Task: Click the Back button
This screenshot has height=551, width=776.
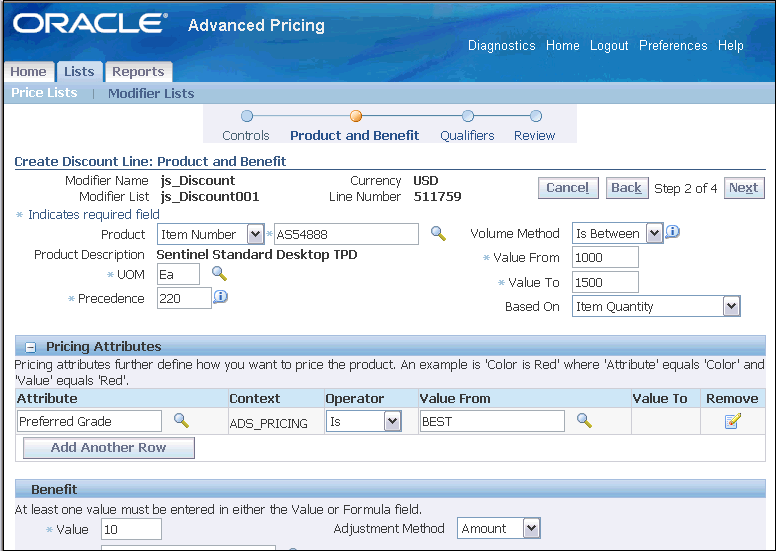Action: click(x=627, y=188)
